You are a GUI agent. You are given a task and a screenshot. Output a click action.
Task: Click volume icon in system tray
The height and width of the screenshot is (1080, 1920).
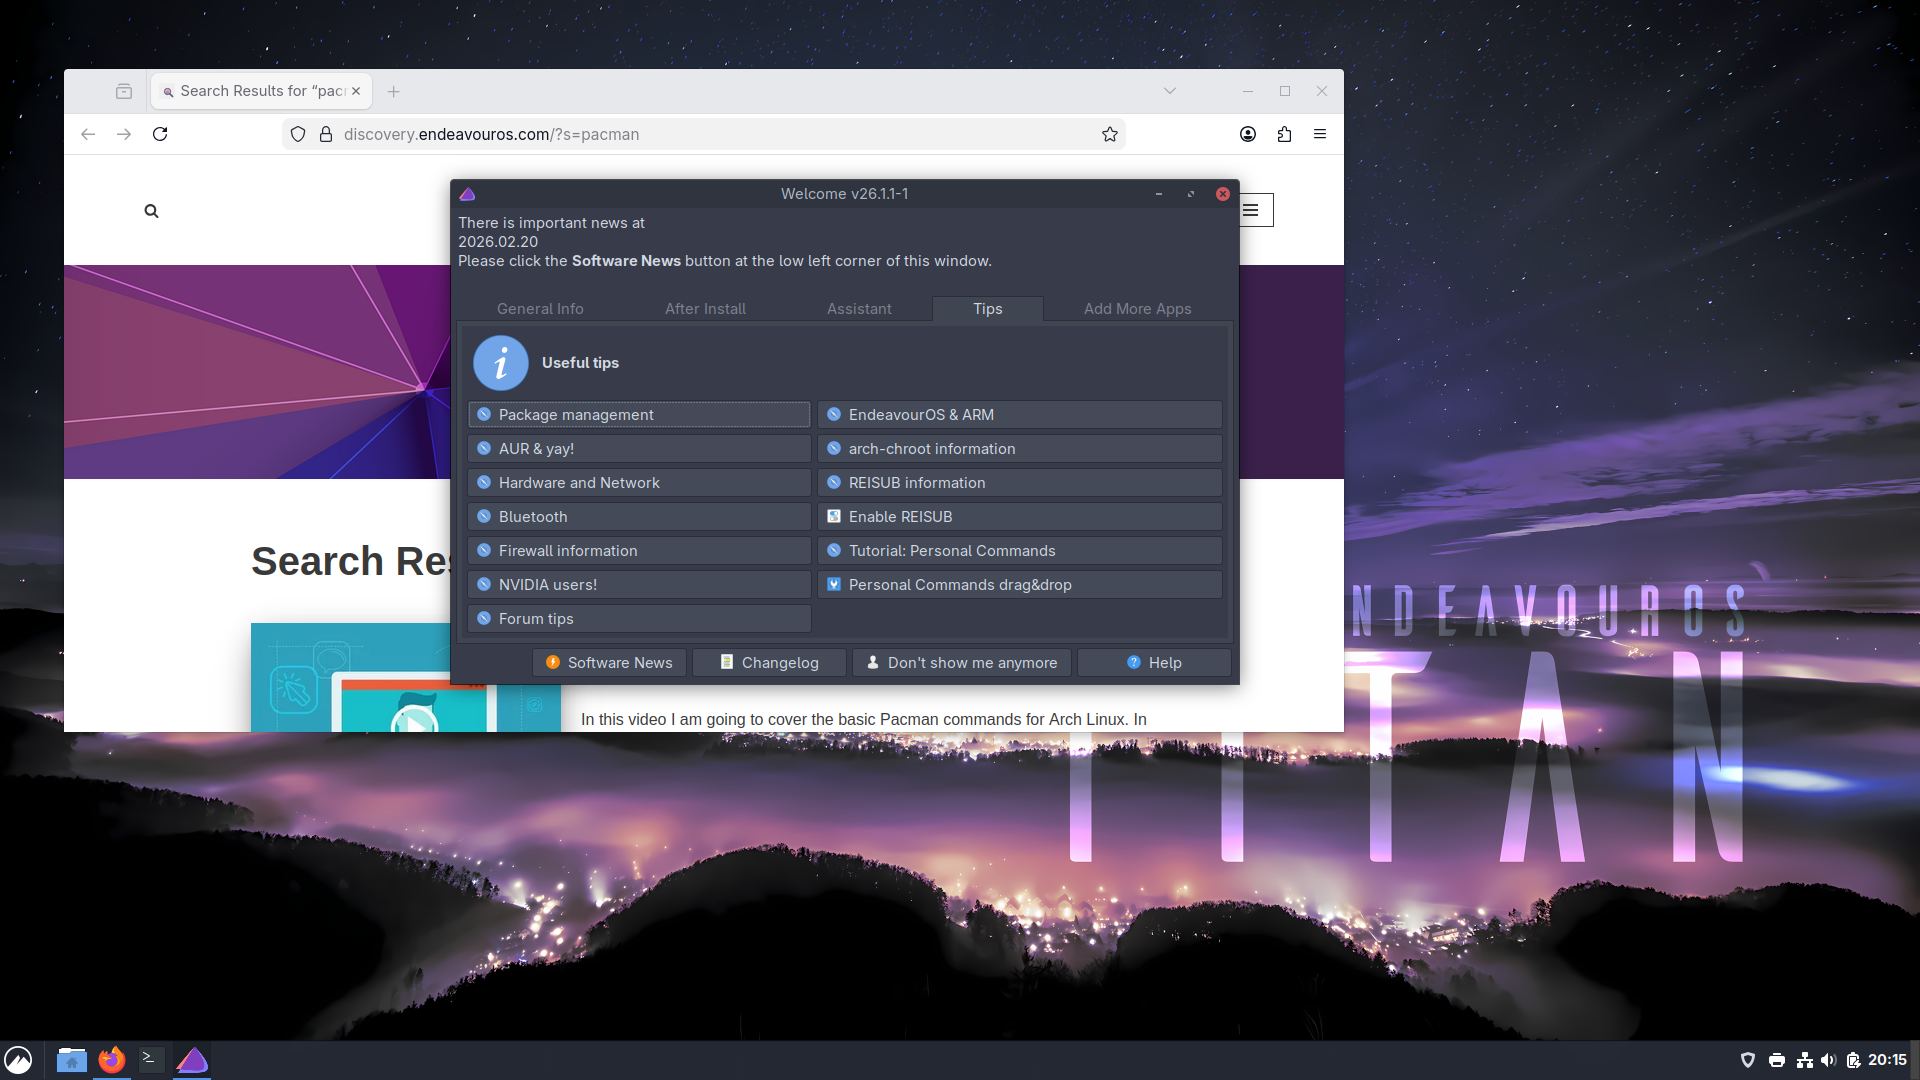1828,1060
